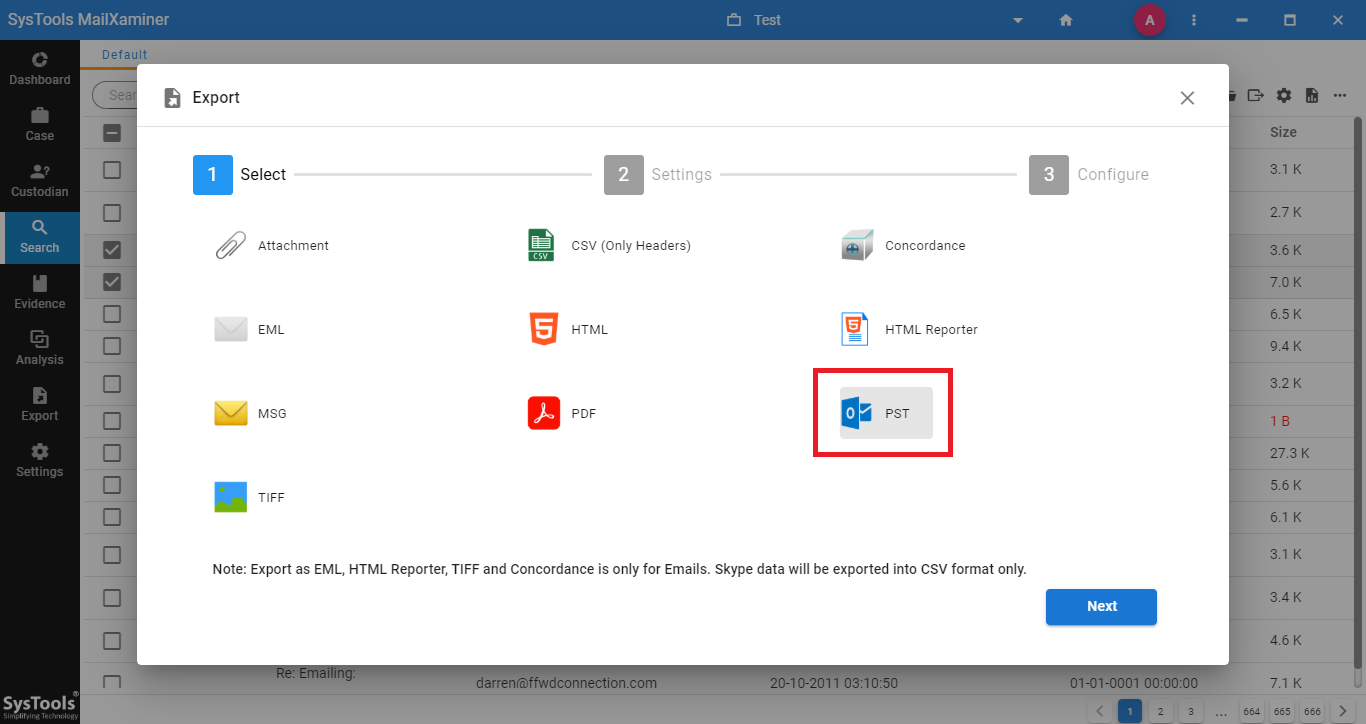1366x724 pixels.
Task: Select Concordance export format
Action: 903,245
